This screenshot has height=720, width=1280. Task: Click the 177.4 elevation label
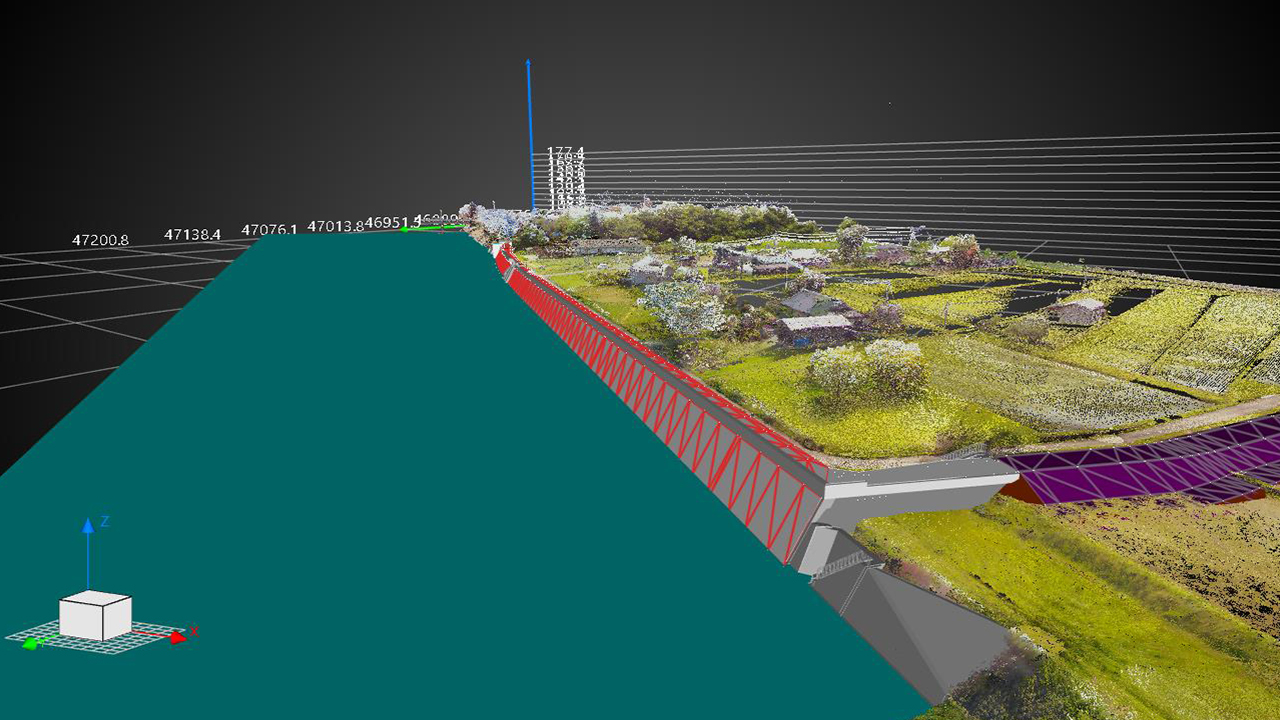[565, 152]
